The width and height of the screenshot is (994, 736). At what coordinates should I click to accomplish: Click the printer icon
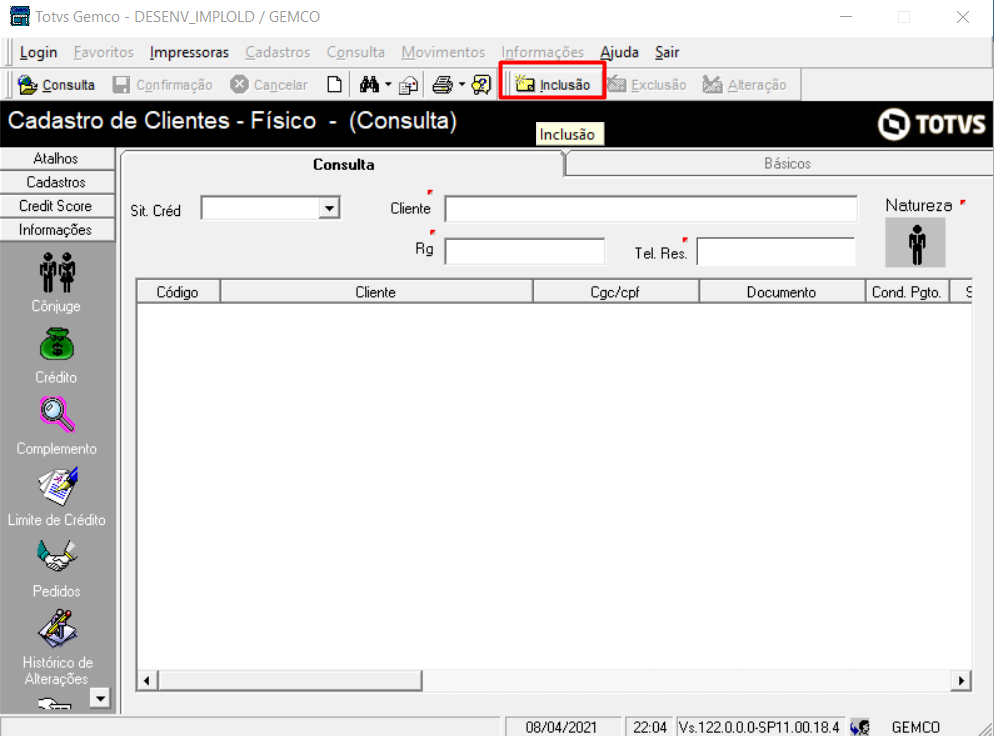click(442, 84)
